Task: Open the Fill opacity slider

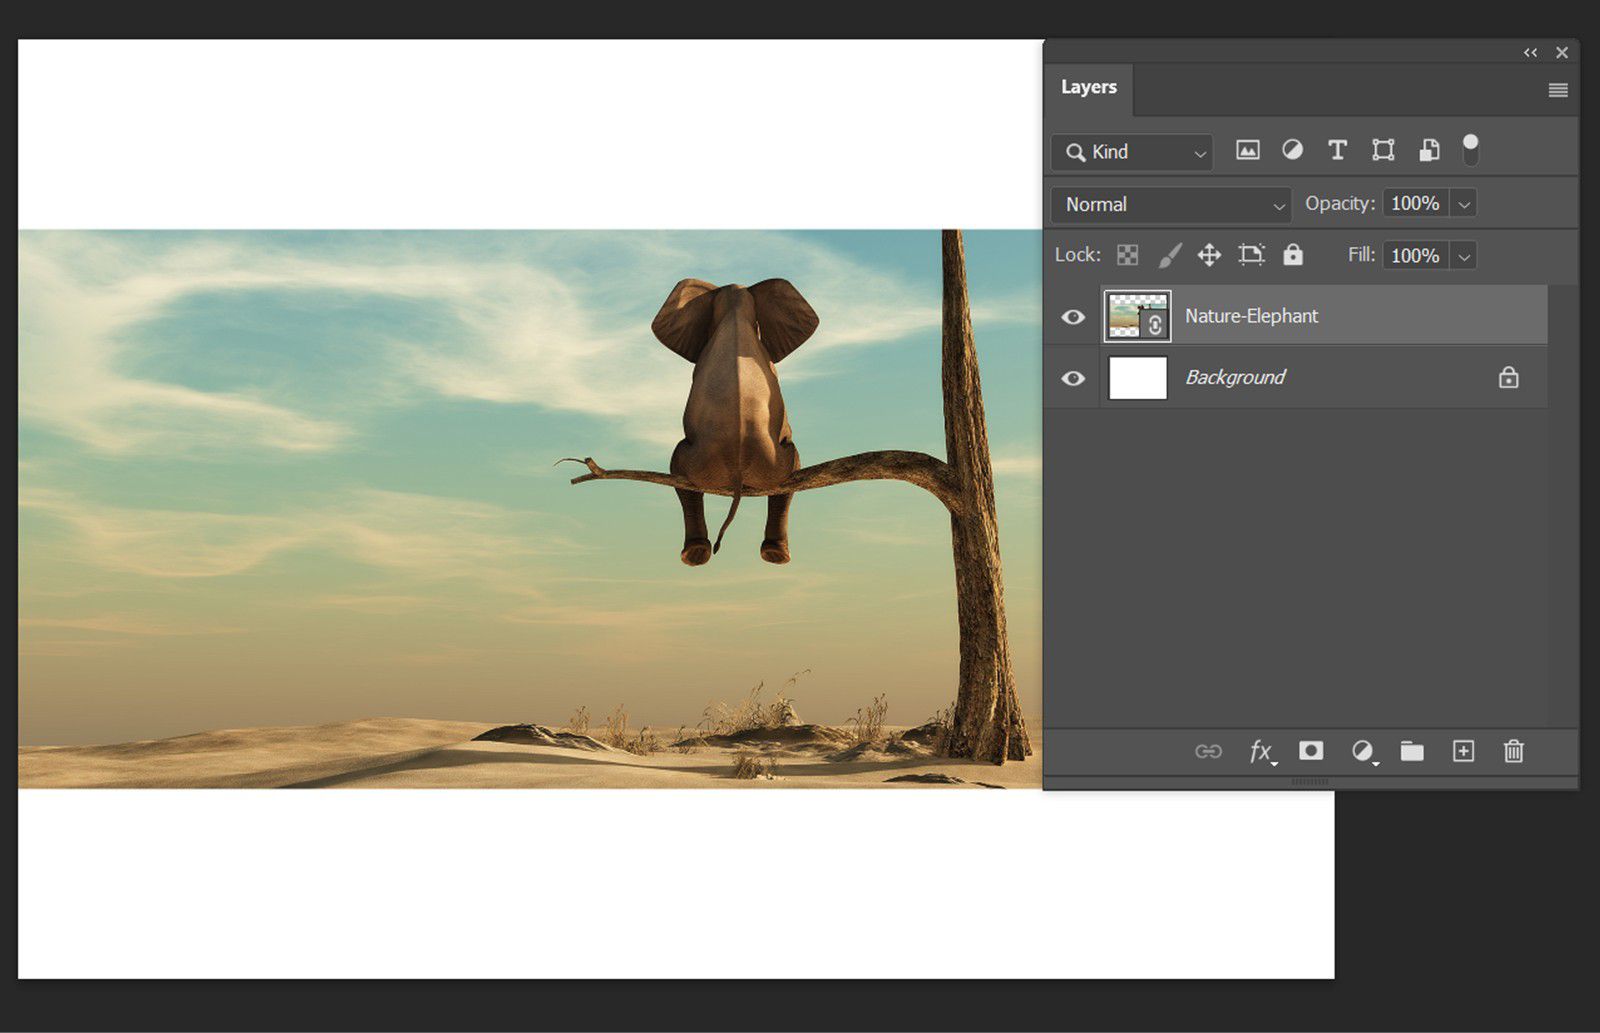Action: pos(1463,255)
